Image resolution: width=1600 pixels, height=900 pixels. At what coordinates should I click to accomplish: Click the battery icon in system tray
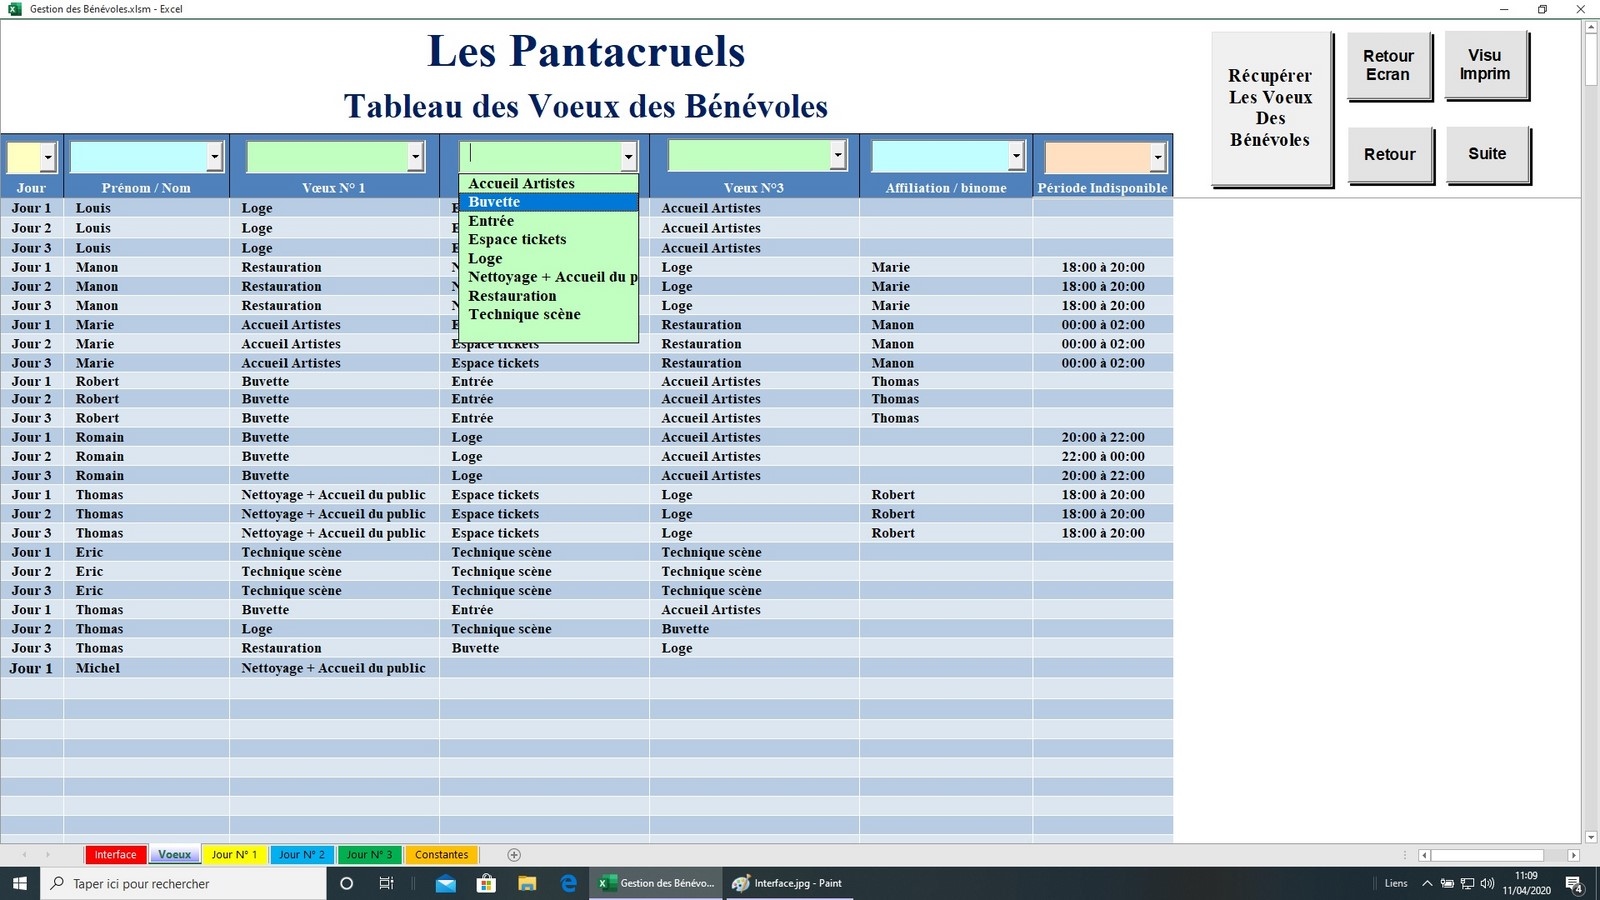1447,883
